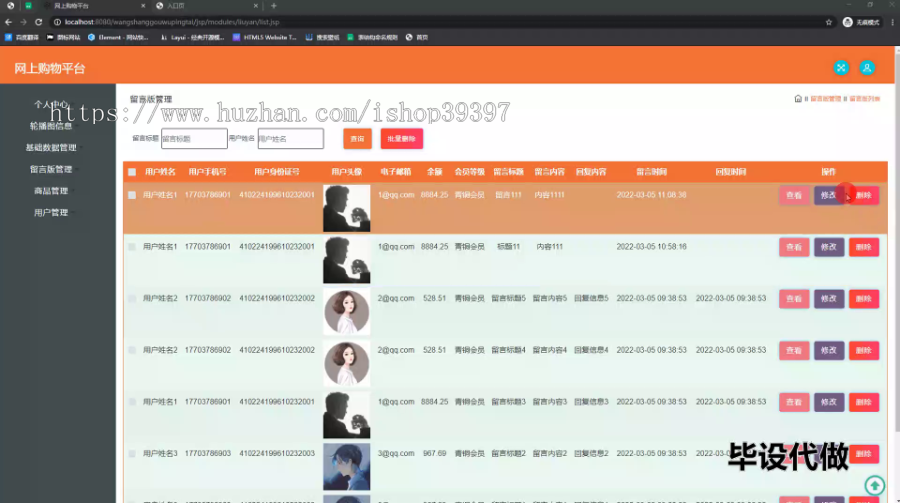
Task: Check the row for 留言标题3
Action: 132,402
